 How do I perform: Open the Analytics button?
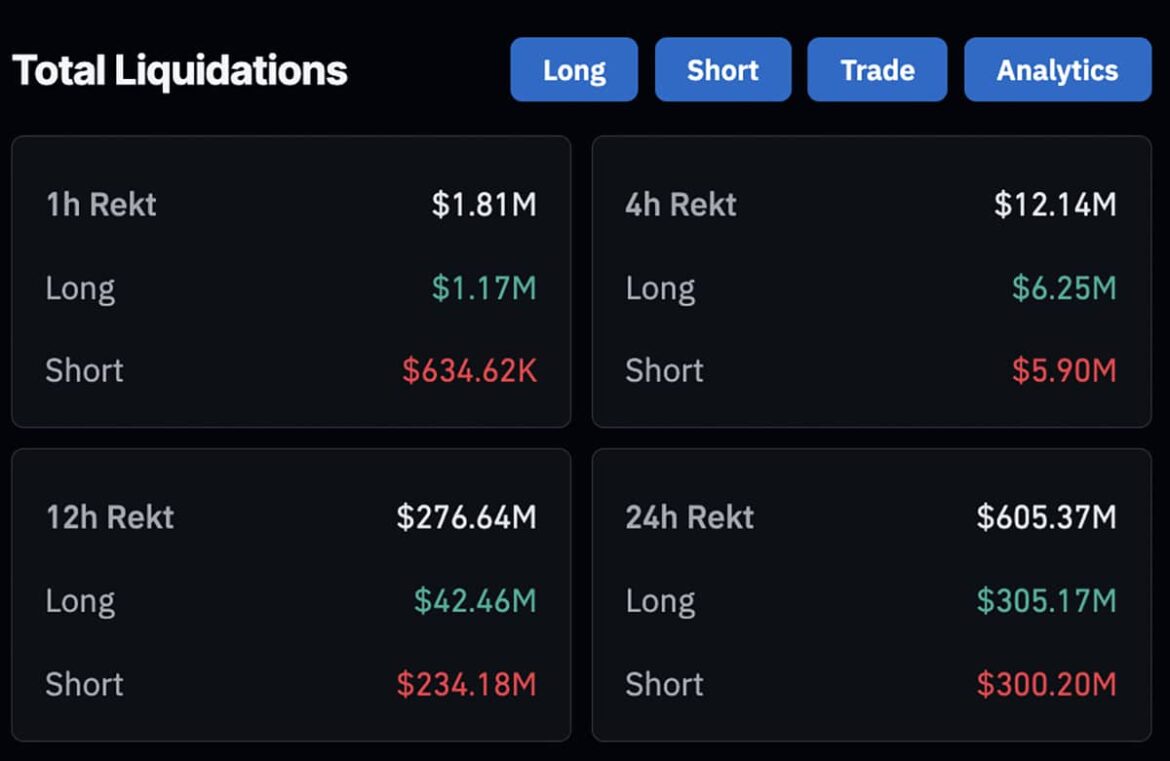(x=1057, y=70)
